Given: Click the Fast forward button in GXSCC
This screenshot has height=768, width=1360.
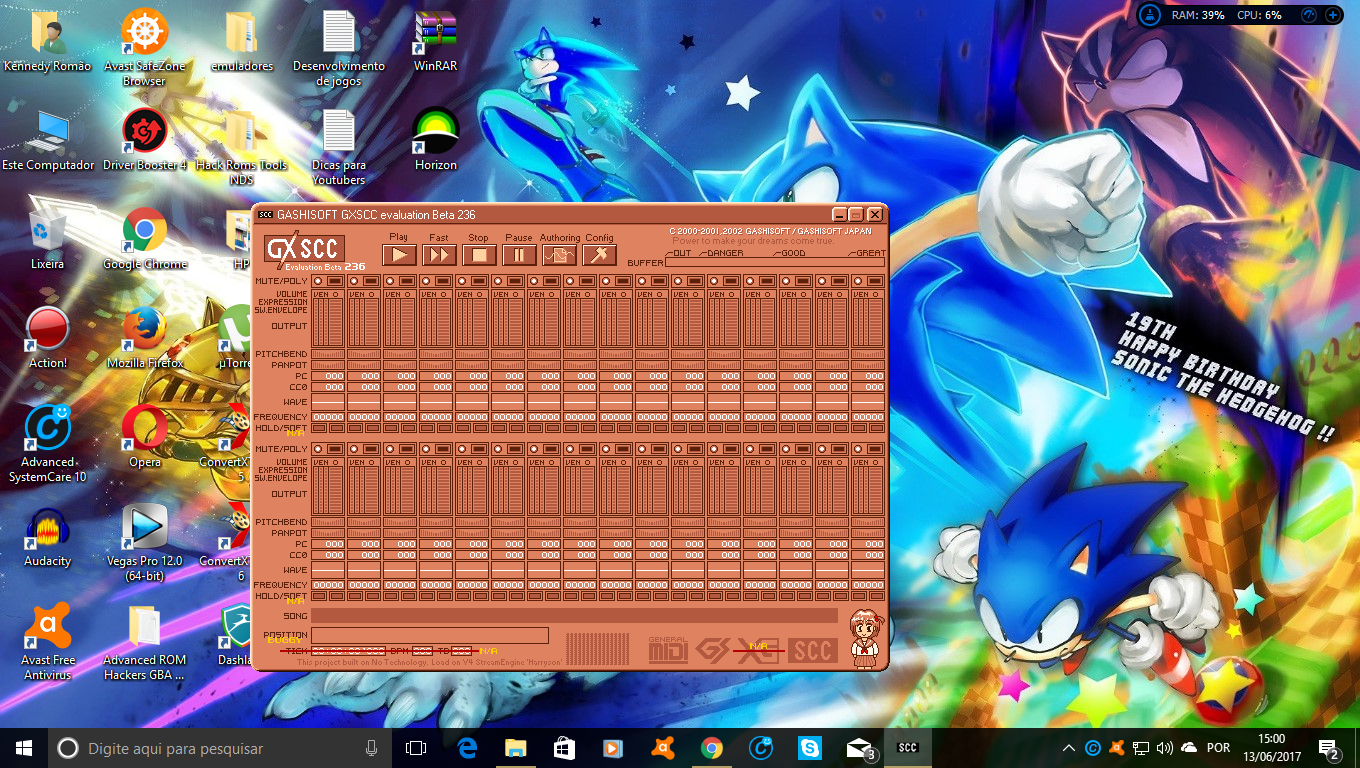Looking at the screenshot, I should (439, 255).
